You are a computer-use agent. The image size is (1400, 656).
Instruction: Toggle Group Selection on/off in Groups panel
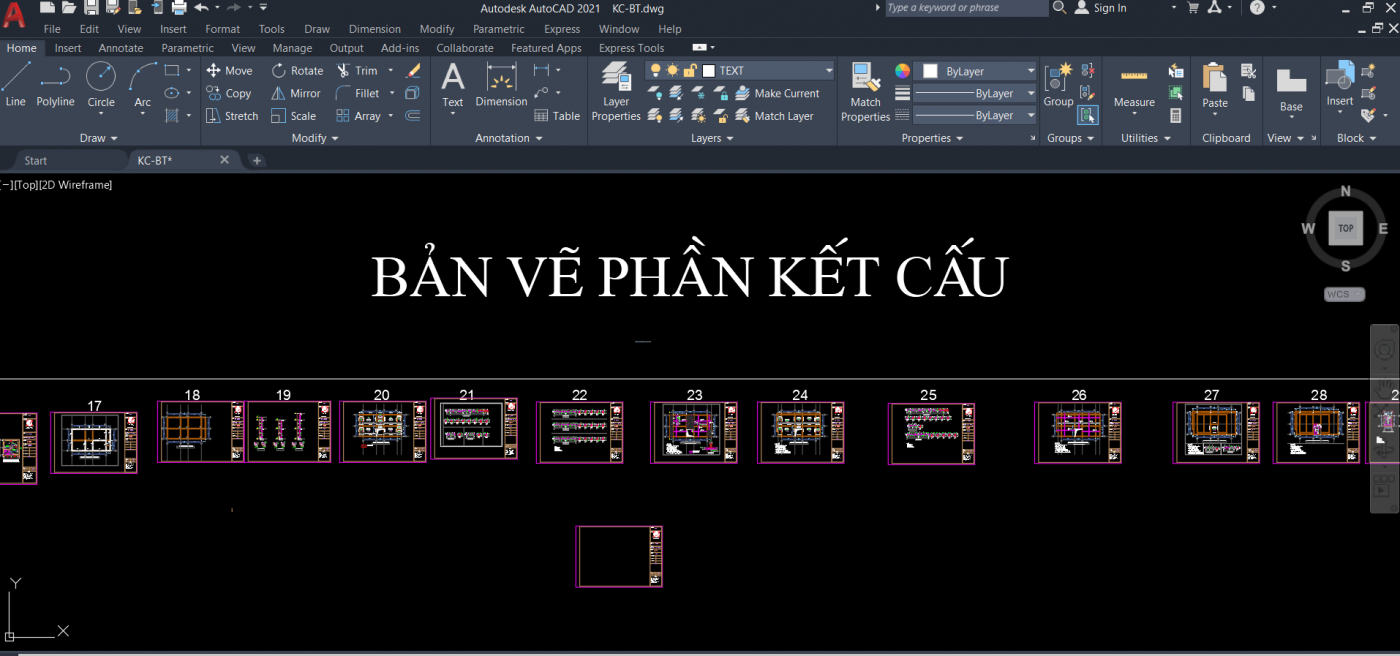point(1088,115)
